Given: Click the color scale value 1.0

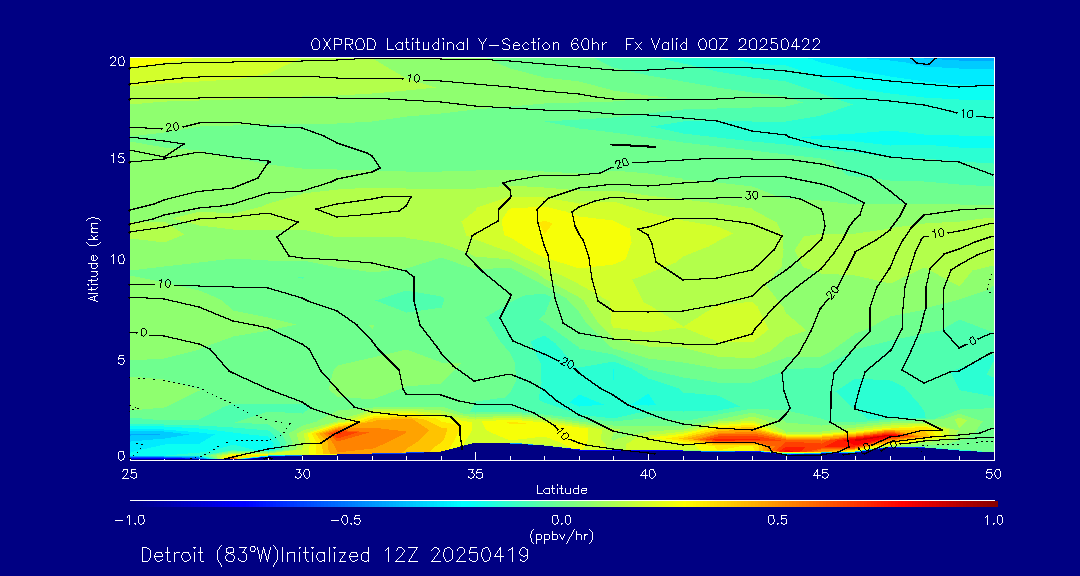Looking at the screenshot, I should coord(993,520).
